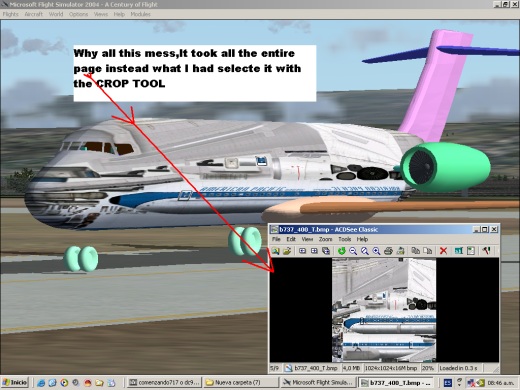The image size is (520, 390).
Task: Click the printer icon in ACDSee toolbar
Action: point(388,251)
